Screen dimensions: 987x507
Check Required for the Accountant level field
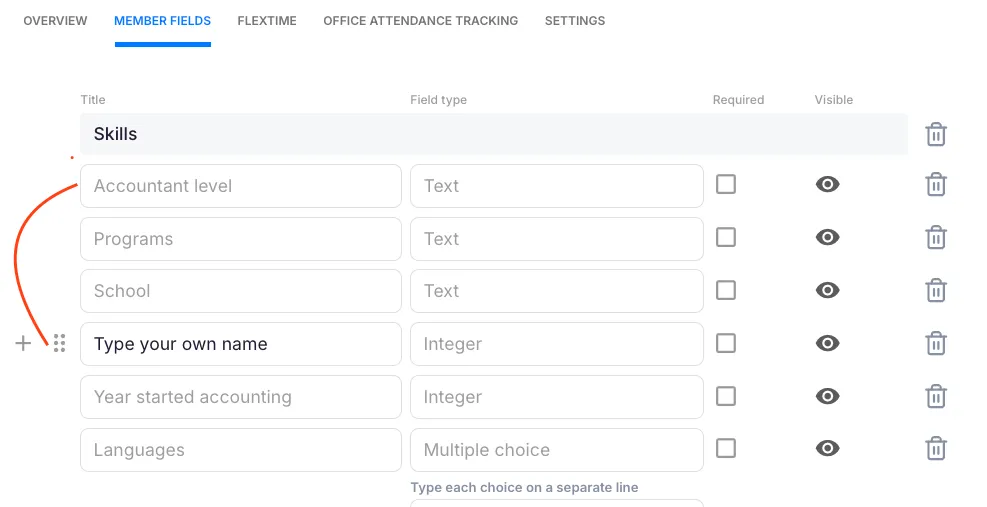coord(726,184)
